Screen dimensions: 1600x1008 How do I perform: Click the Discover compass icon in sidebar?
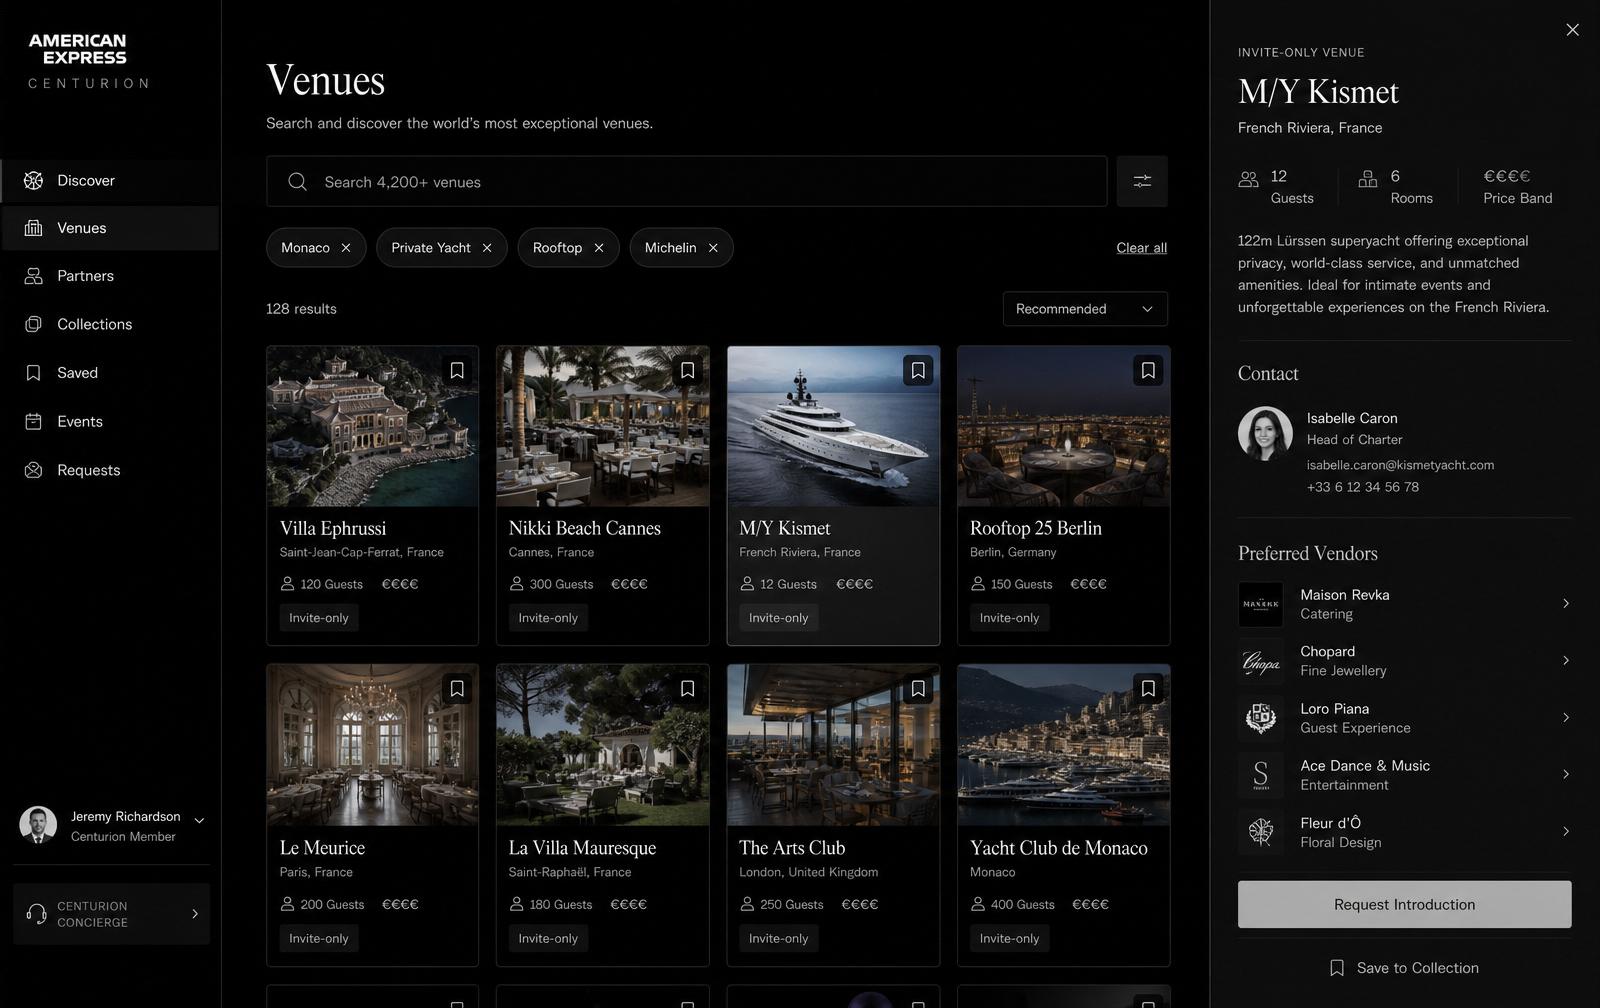pos(33,180)
